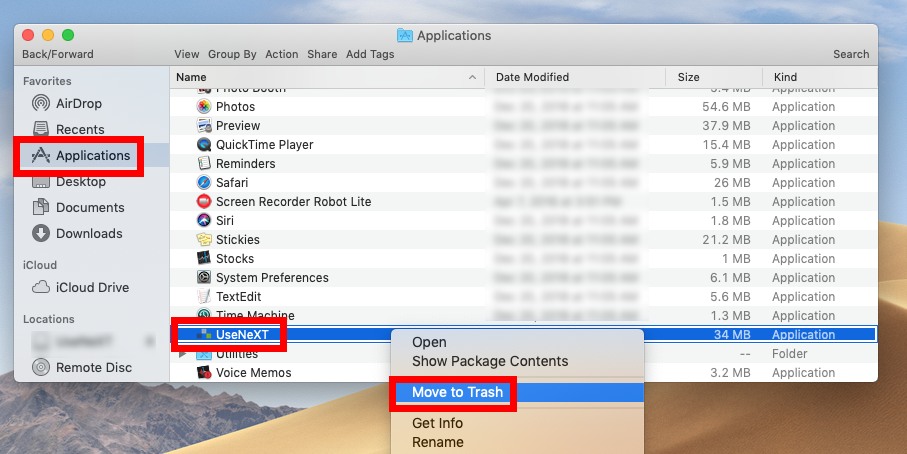Select the Time Machine row
This screenshot has height=454, width=907.
523,315
